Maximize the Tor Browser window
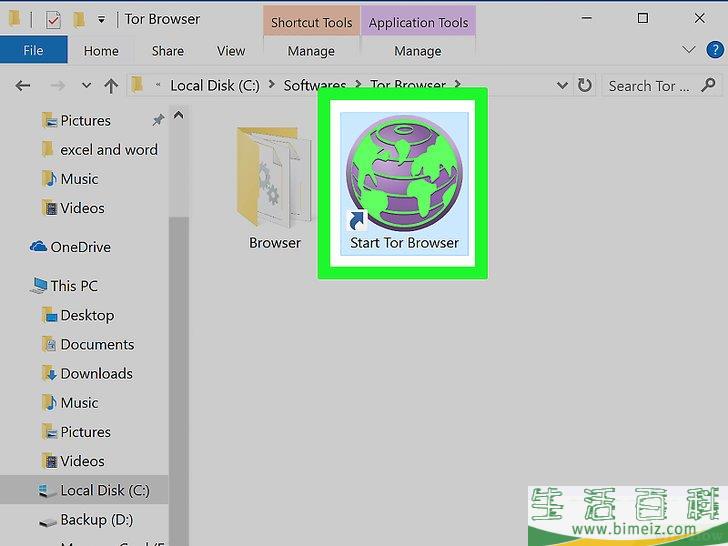728x546 pixels. (643, 19)
